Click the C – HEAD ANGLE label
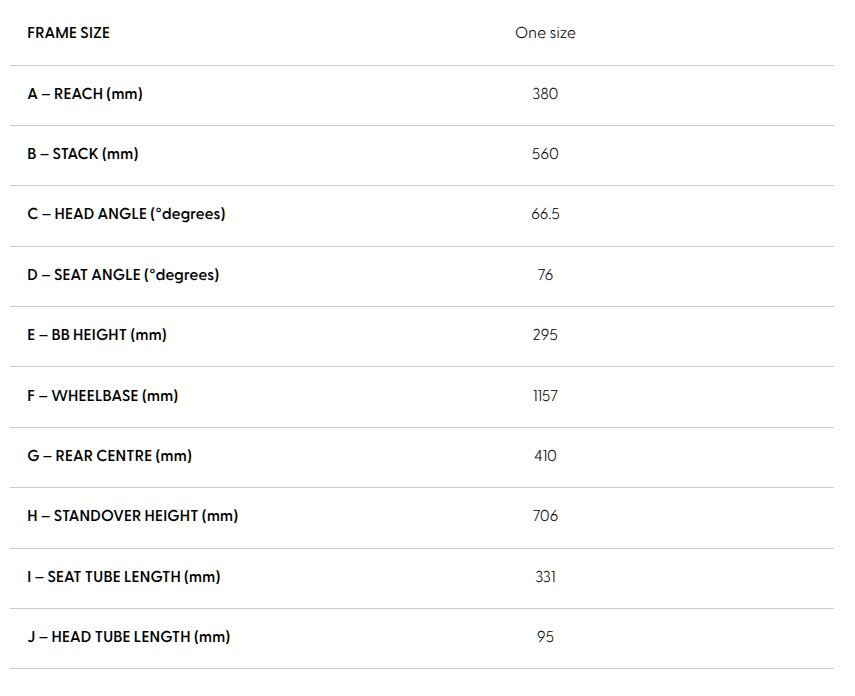Image resolution: width=855 pixels, height=696 pixels. click(x=126, y=214)
